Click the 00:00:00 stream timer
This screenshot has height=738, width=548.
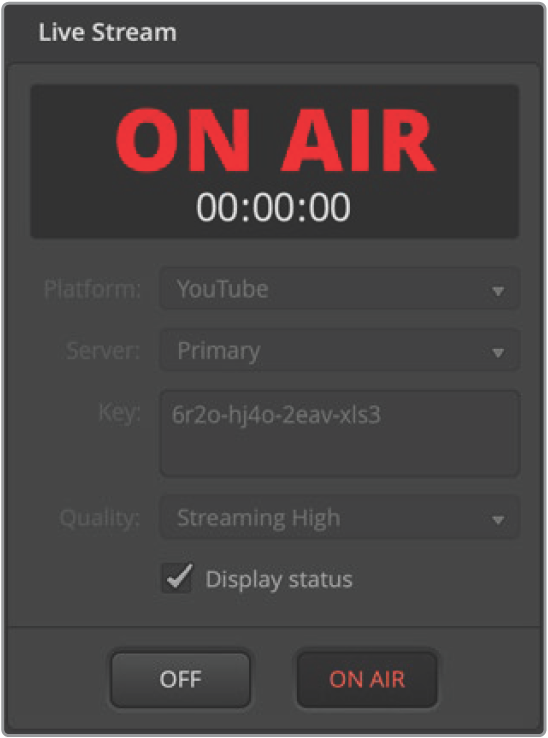tap(274, 207)
